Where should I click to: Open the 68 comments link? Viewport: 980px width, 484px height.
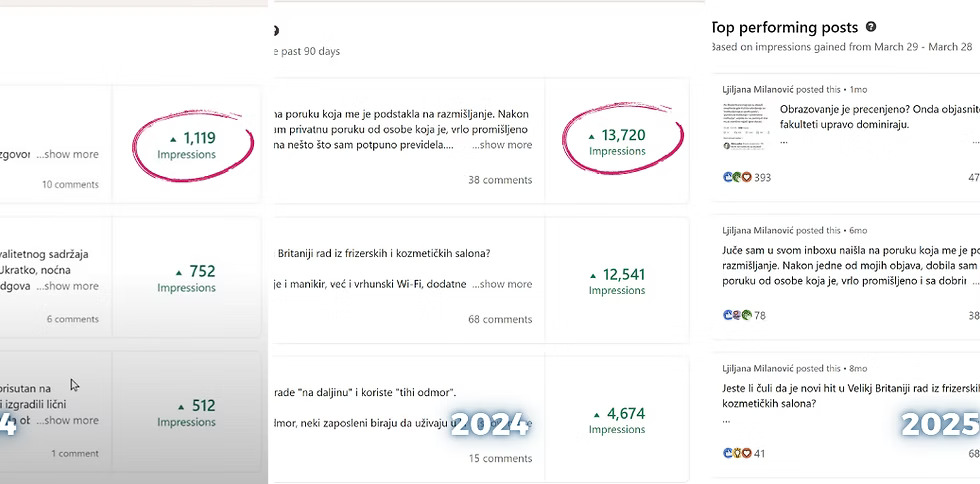tap(499, 319)
